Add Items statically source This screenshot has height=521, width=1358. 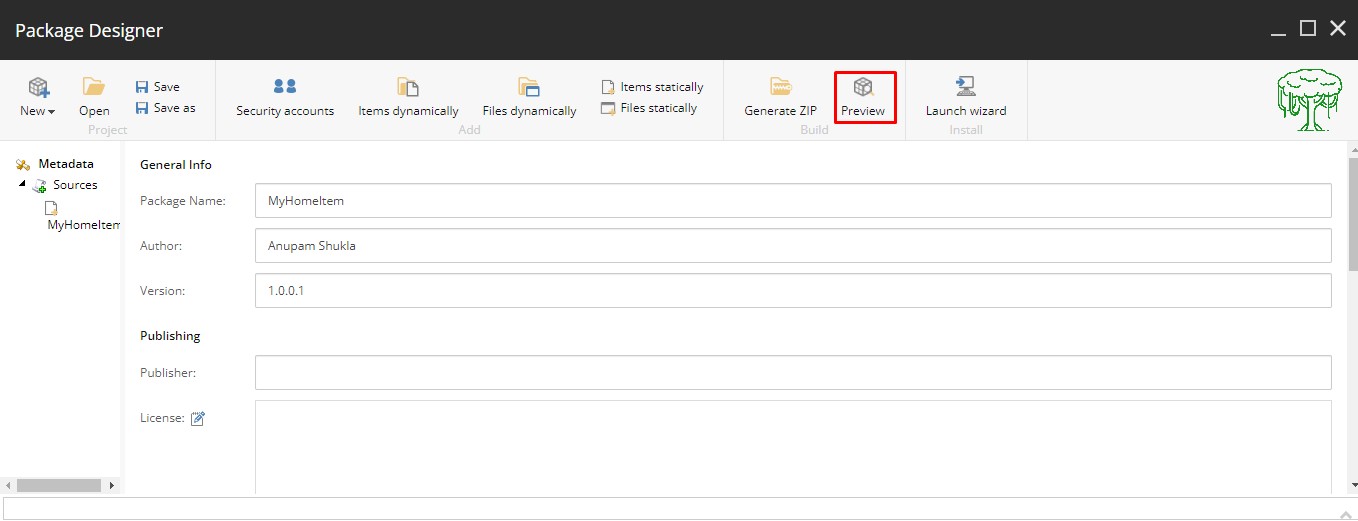(x=652, y=87)
